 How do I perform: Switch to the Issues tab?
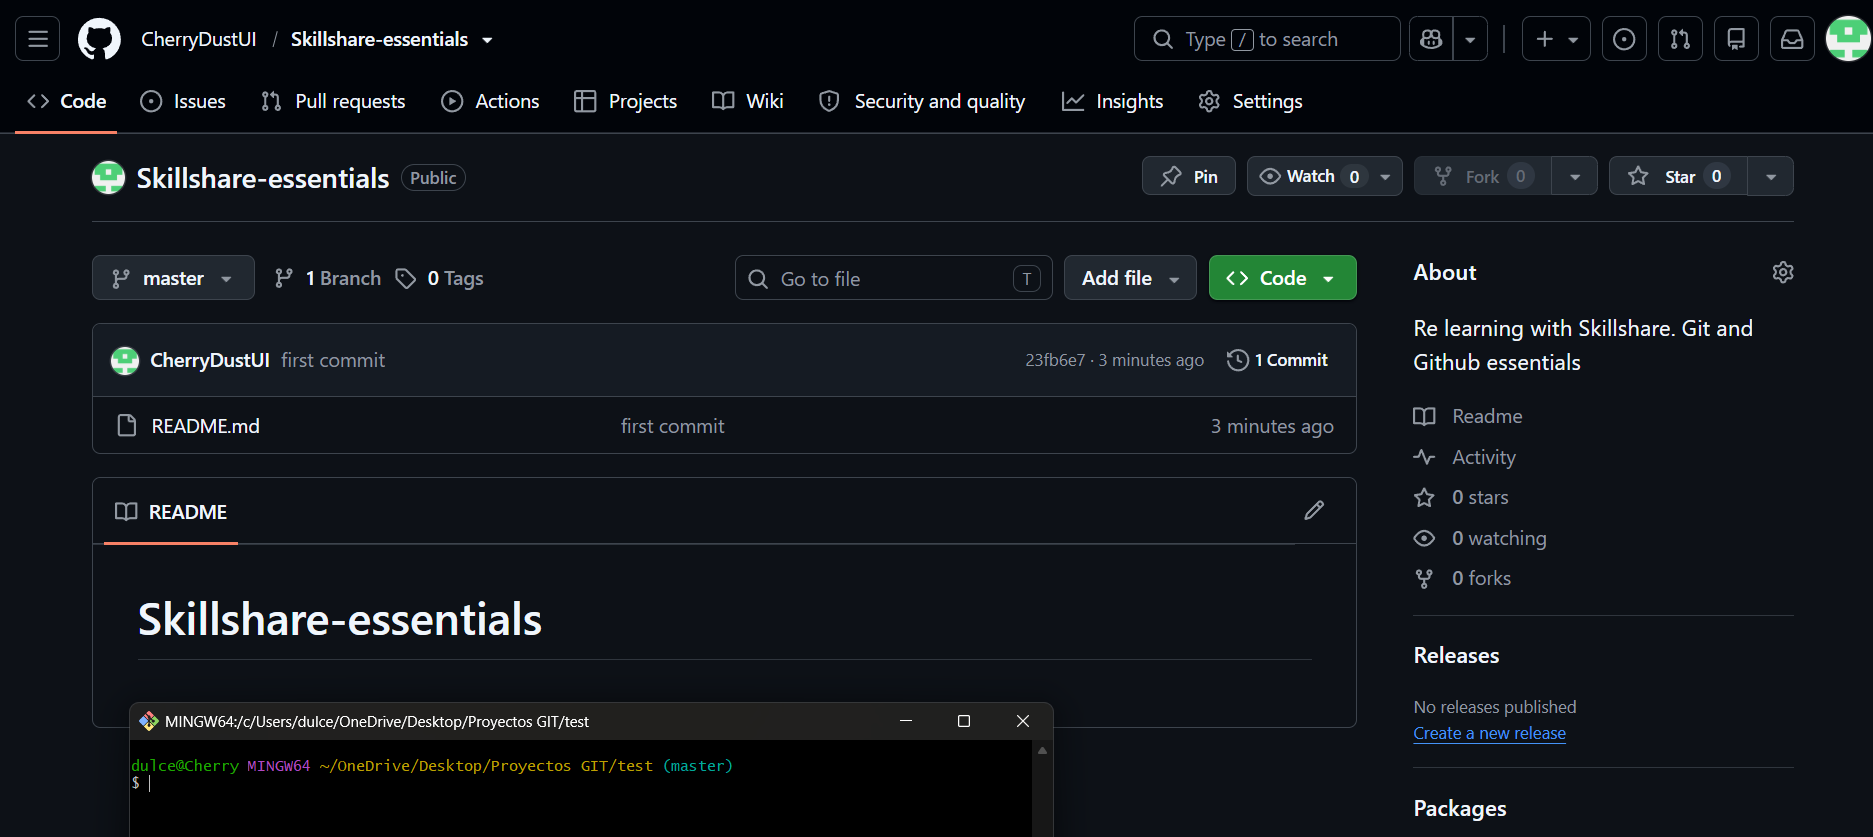pyautogui.click(x=183, y=101)
